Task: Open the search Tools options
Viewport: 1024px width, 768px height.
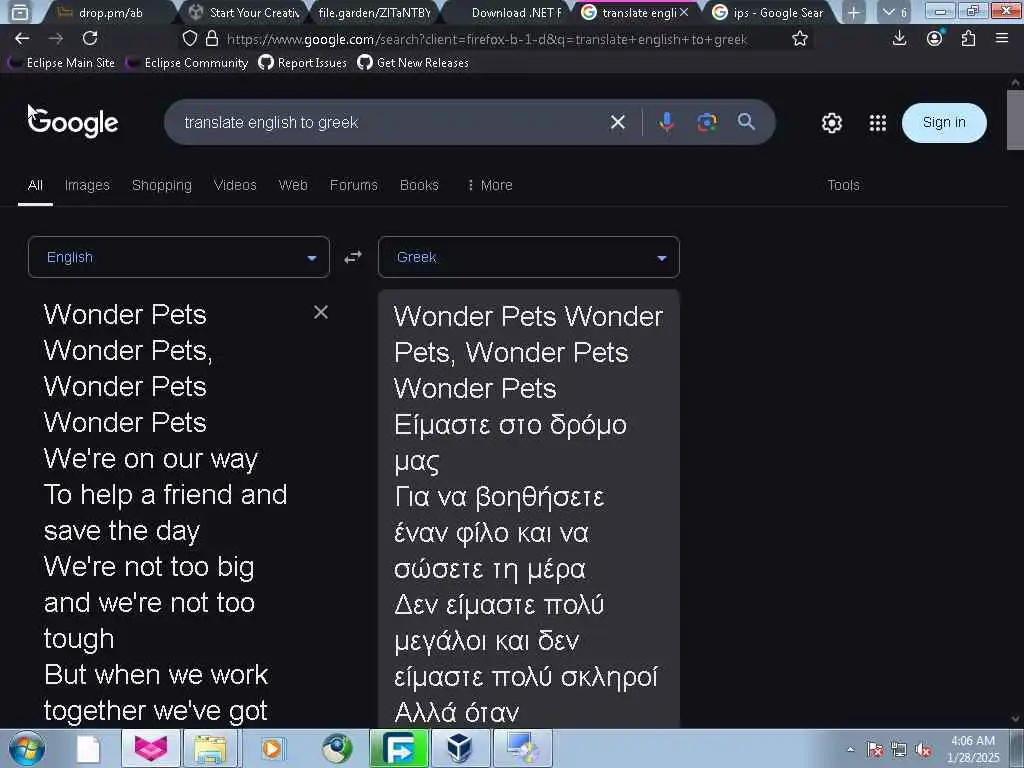Action: 843,185
